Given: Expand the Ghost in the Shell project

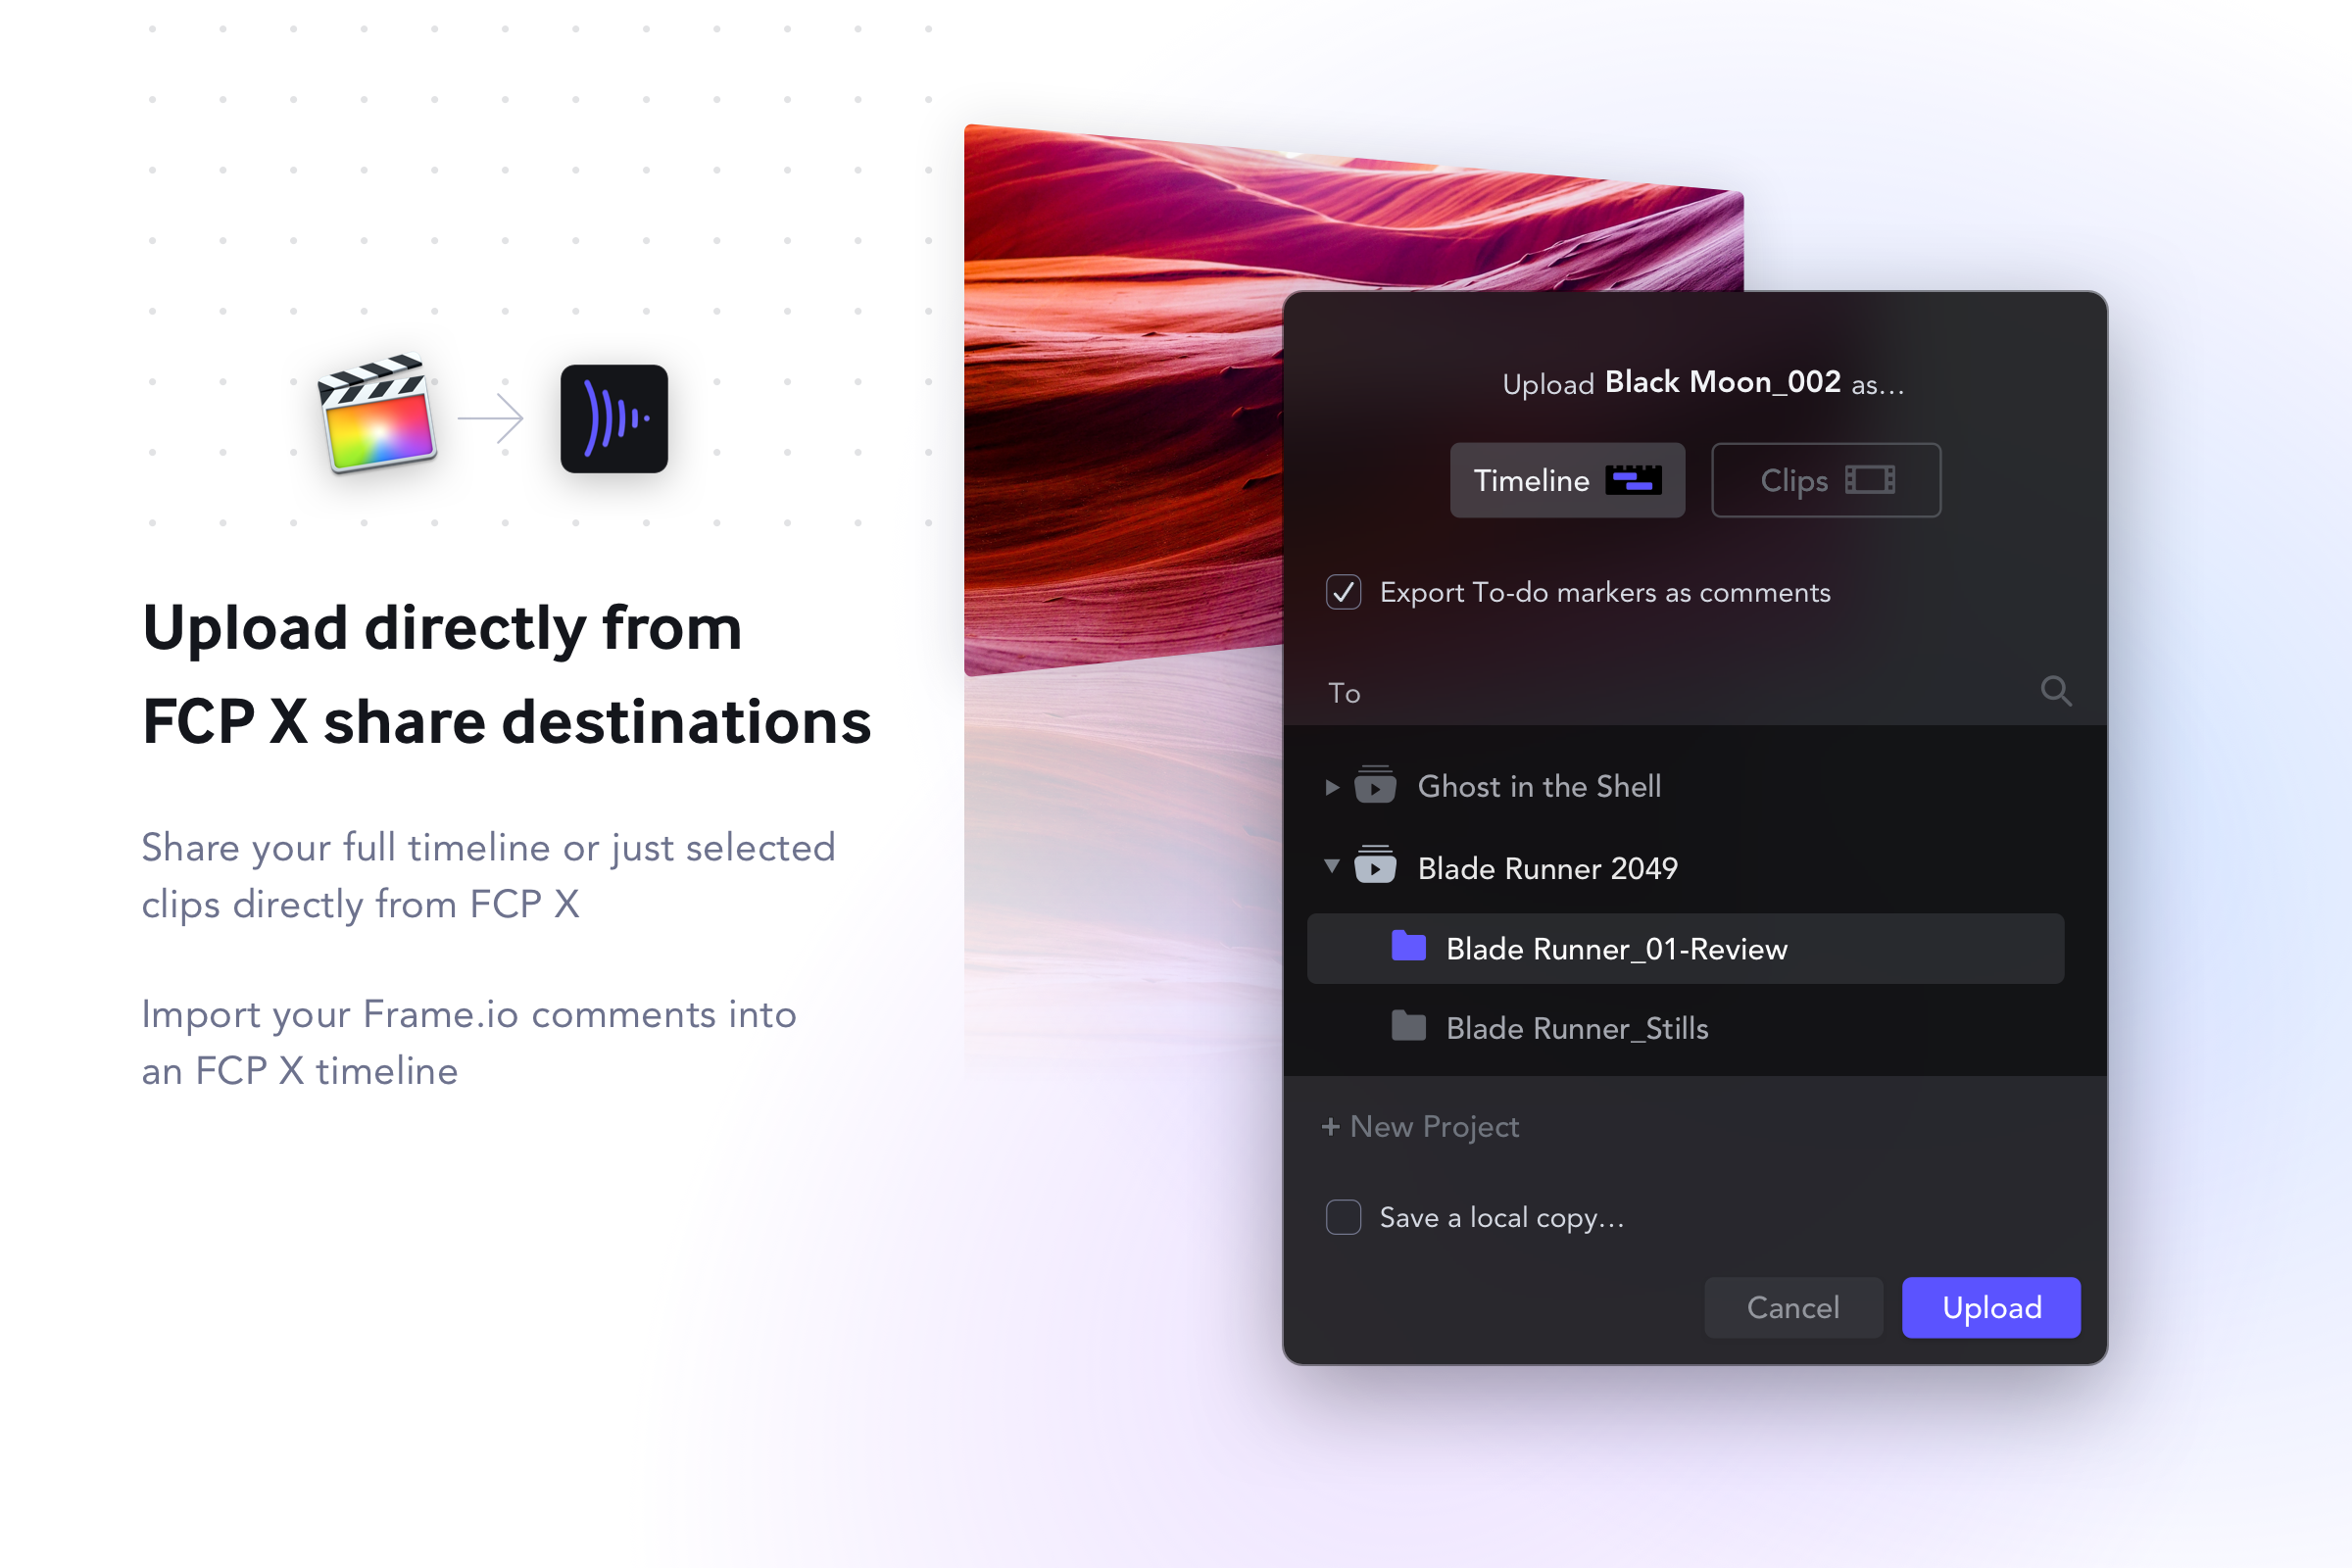Looking at the screenshot, I should click(1331, 787).
